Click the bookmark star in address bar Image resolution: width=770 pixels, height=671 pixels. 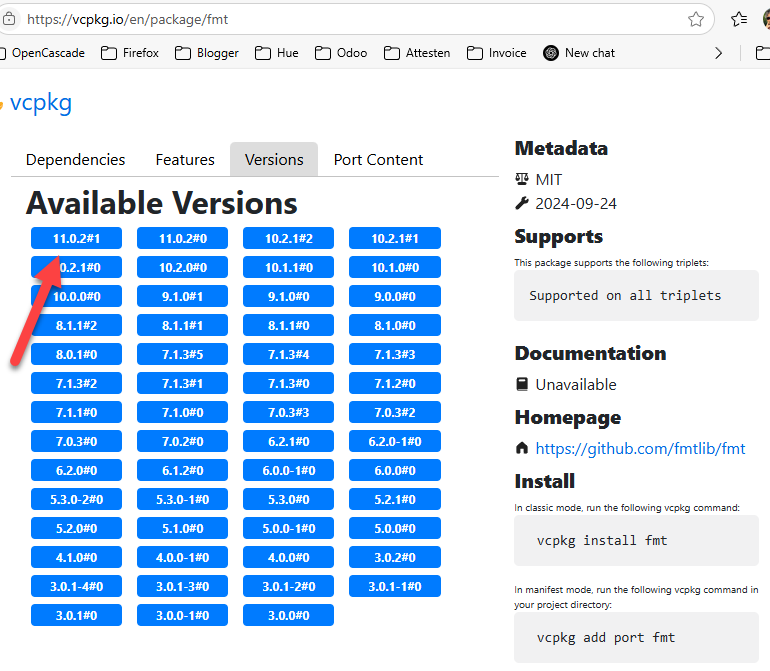click(696, 19)
